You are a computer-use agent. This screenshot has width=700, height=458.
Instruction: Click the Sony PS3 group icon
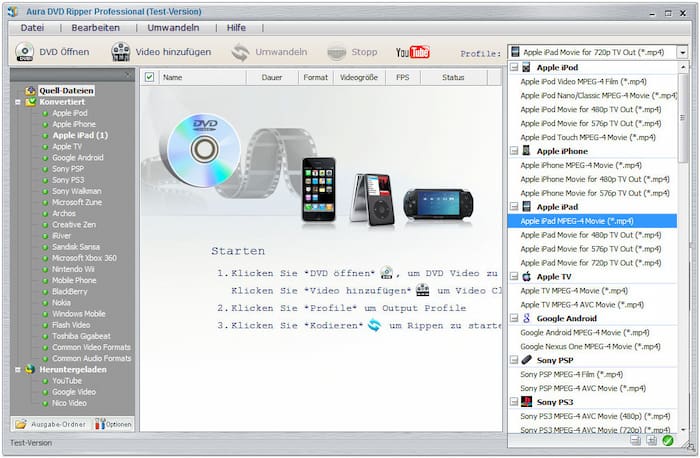(x=527, y=402)
